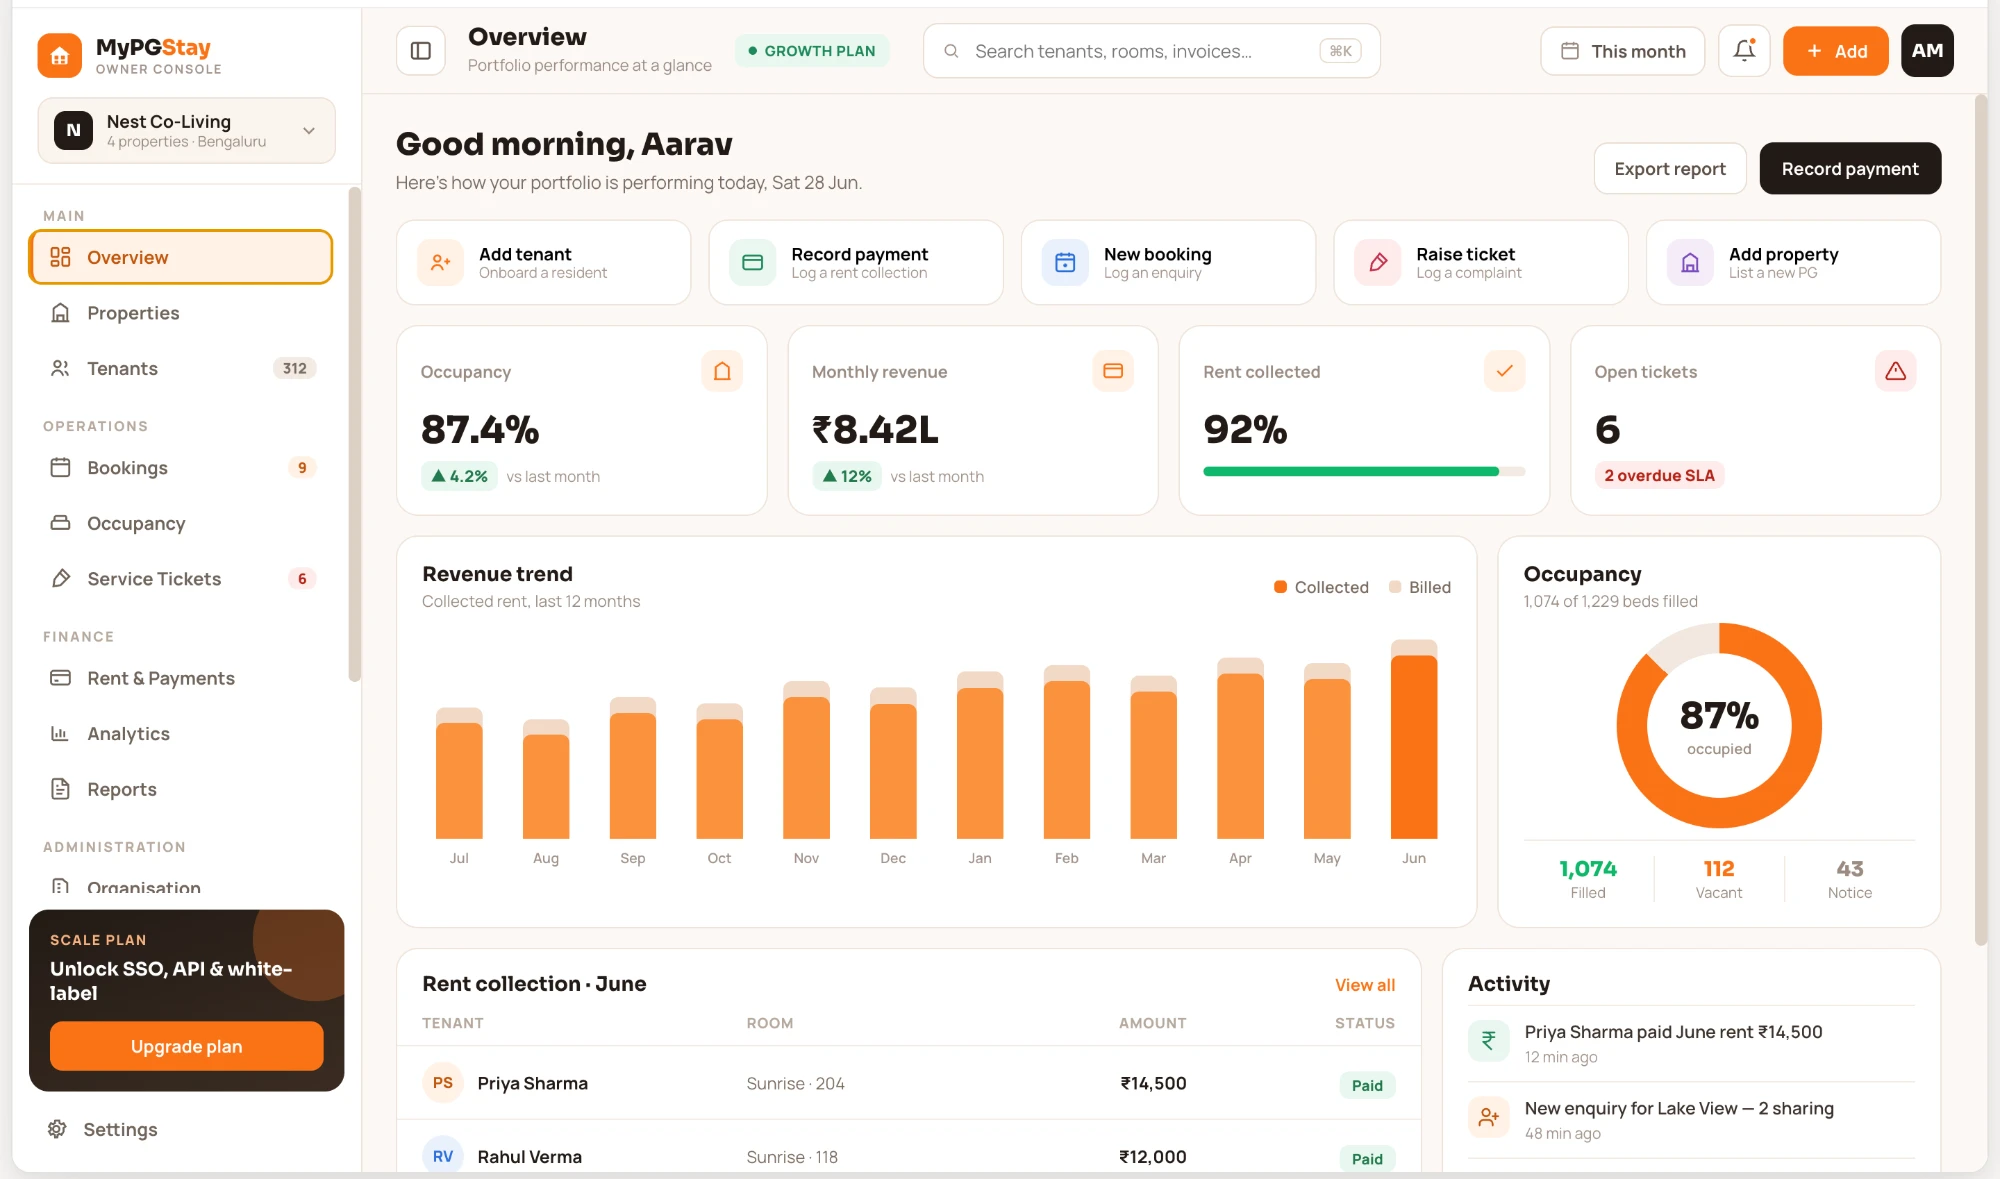Click Rahul Verma's Paid status badge

click(x=1367, y=1158)
